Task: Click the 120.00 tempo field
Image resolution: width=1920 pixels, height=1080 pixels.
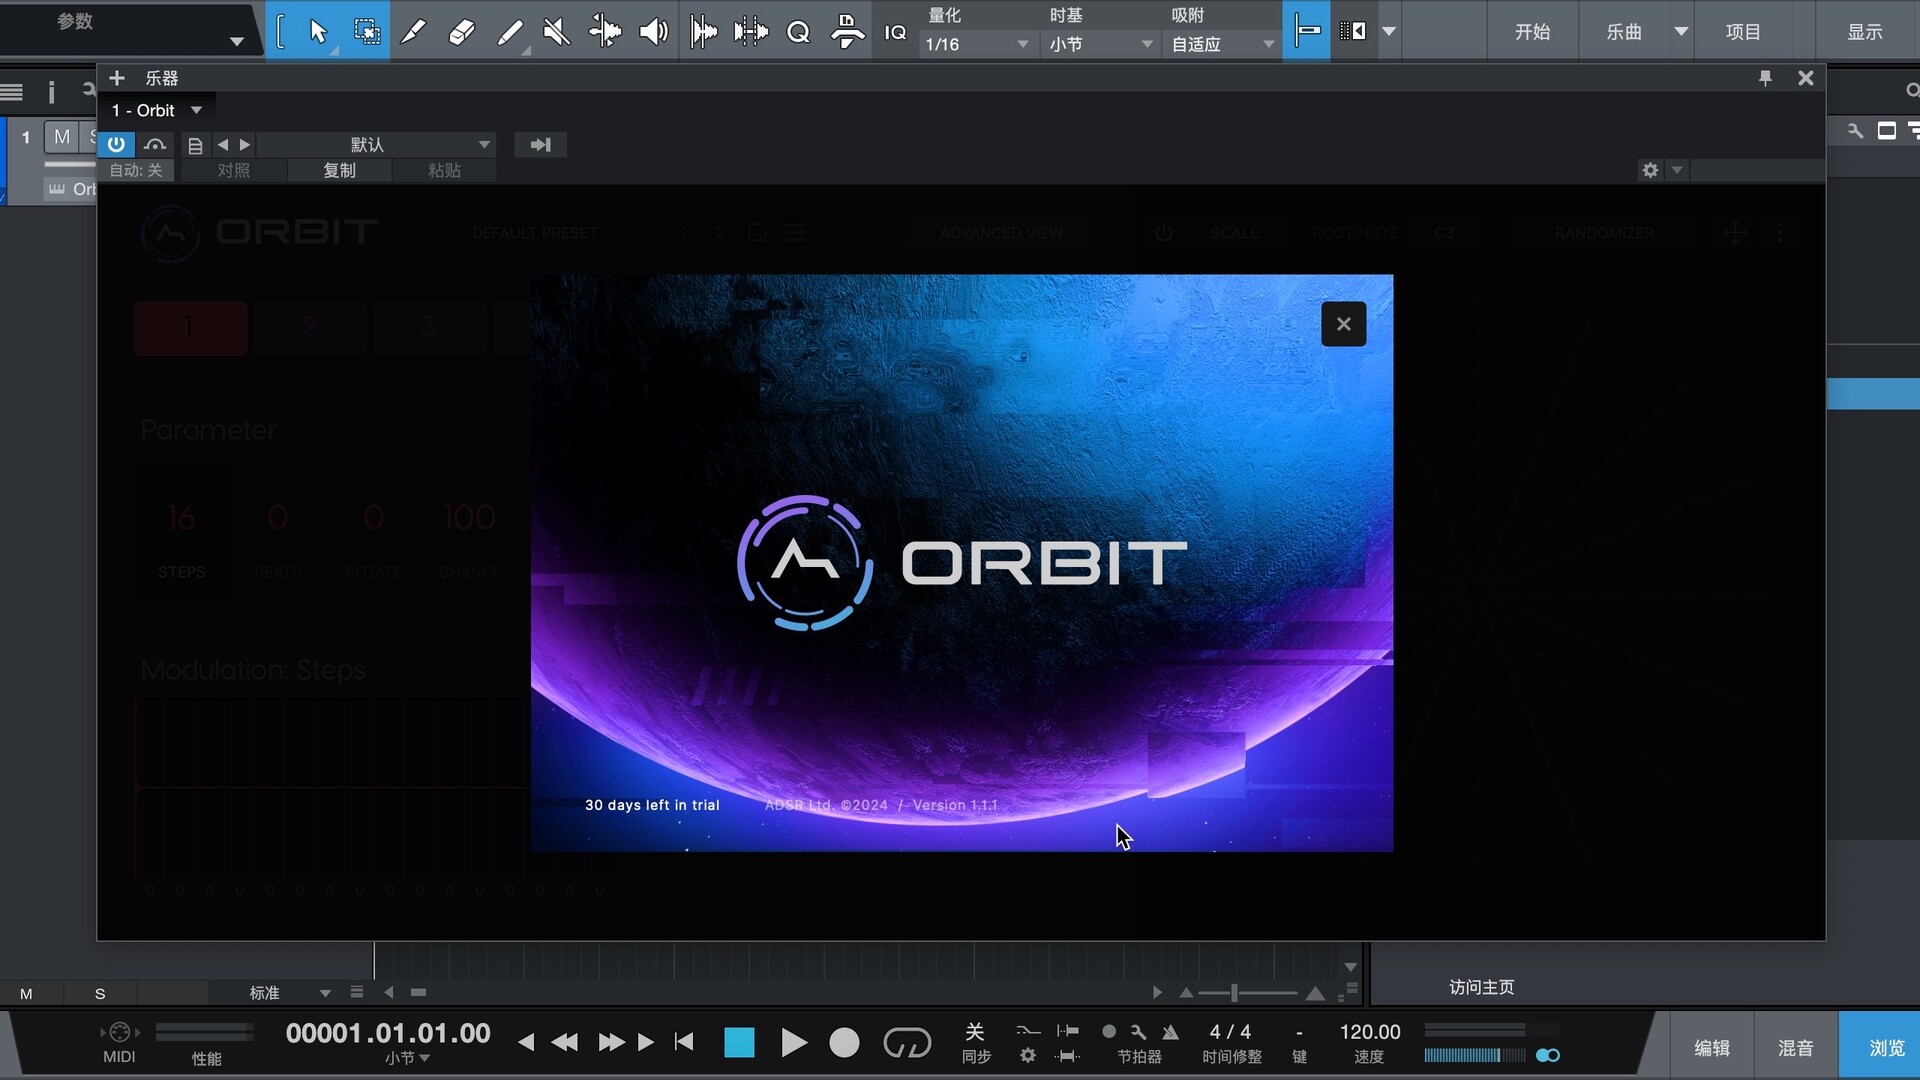Action: click(1369, 1032)
